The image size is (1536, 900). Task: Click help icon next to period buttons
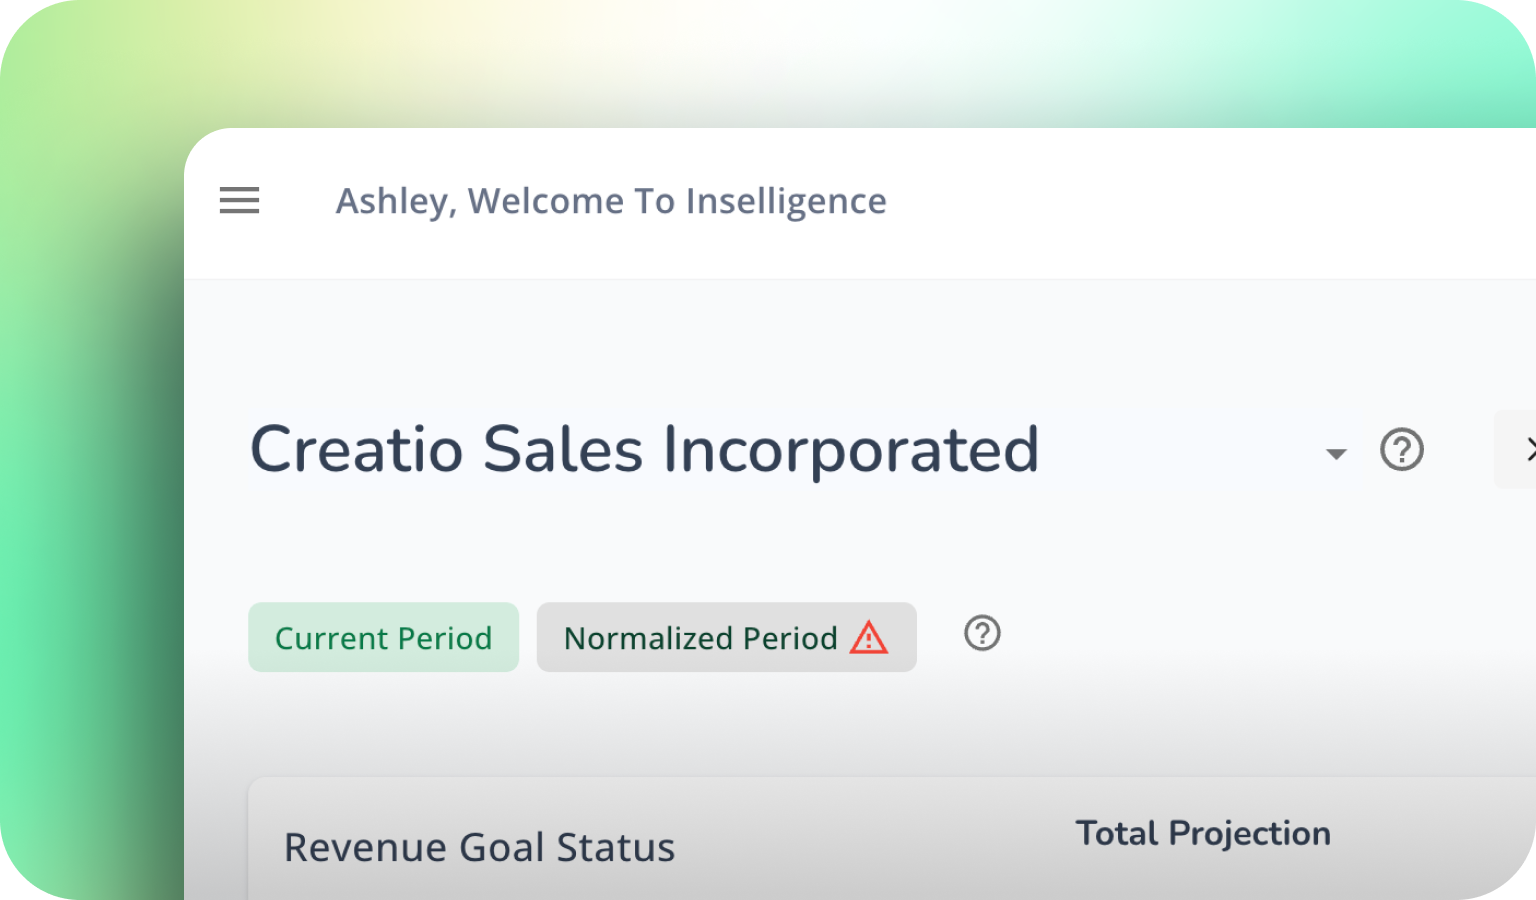[982, 634]
